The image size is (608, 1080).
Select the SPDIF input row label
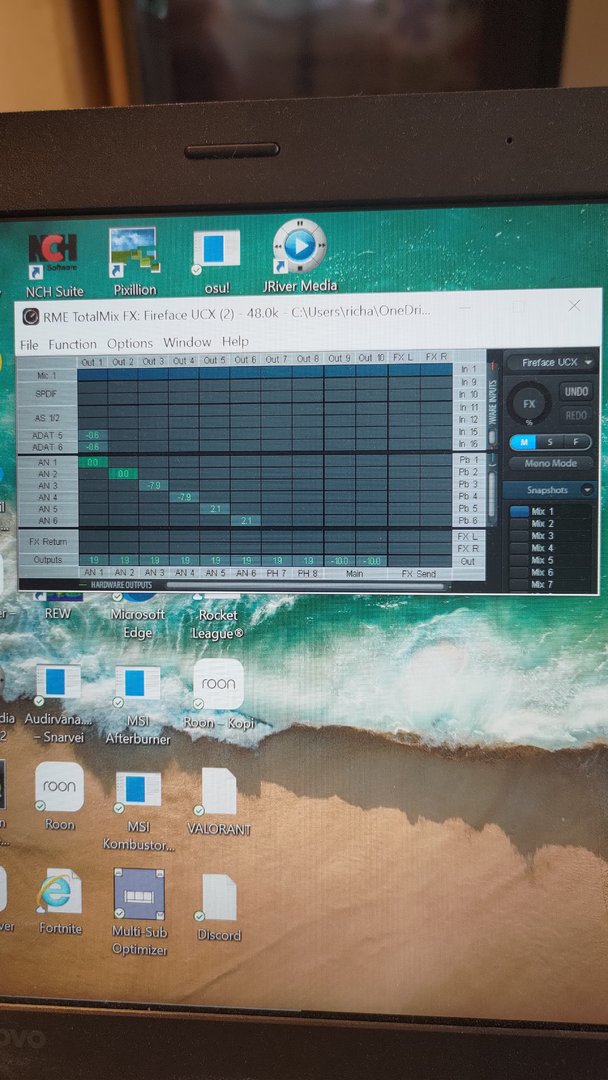click(47, 394)
